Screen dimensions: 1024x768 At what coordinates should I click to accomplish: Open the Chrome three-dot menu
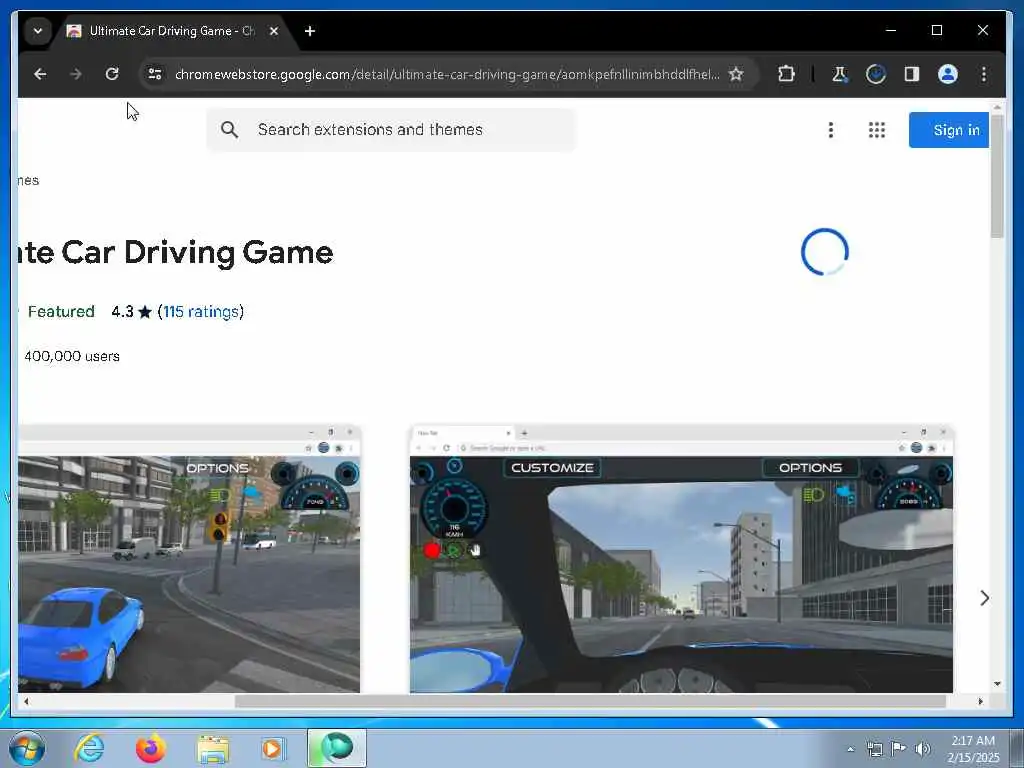tap(984, 74)
